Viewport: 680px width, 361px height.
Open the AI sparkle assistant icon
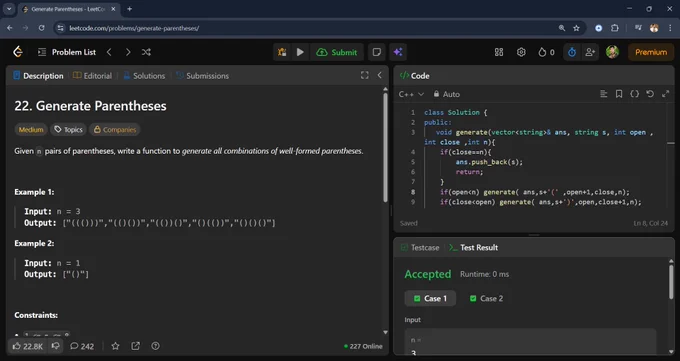398,52
